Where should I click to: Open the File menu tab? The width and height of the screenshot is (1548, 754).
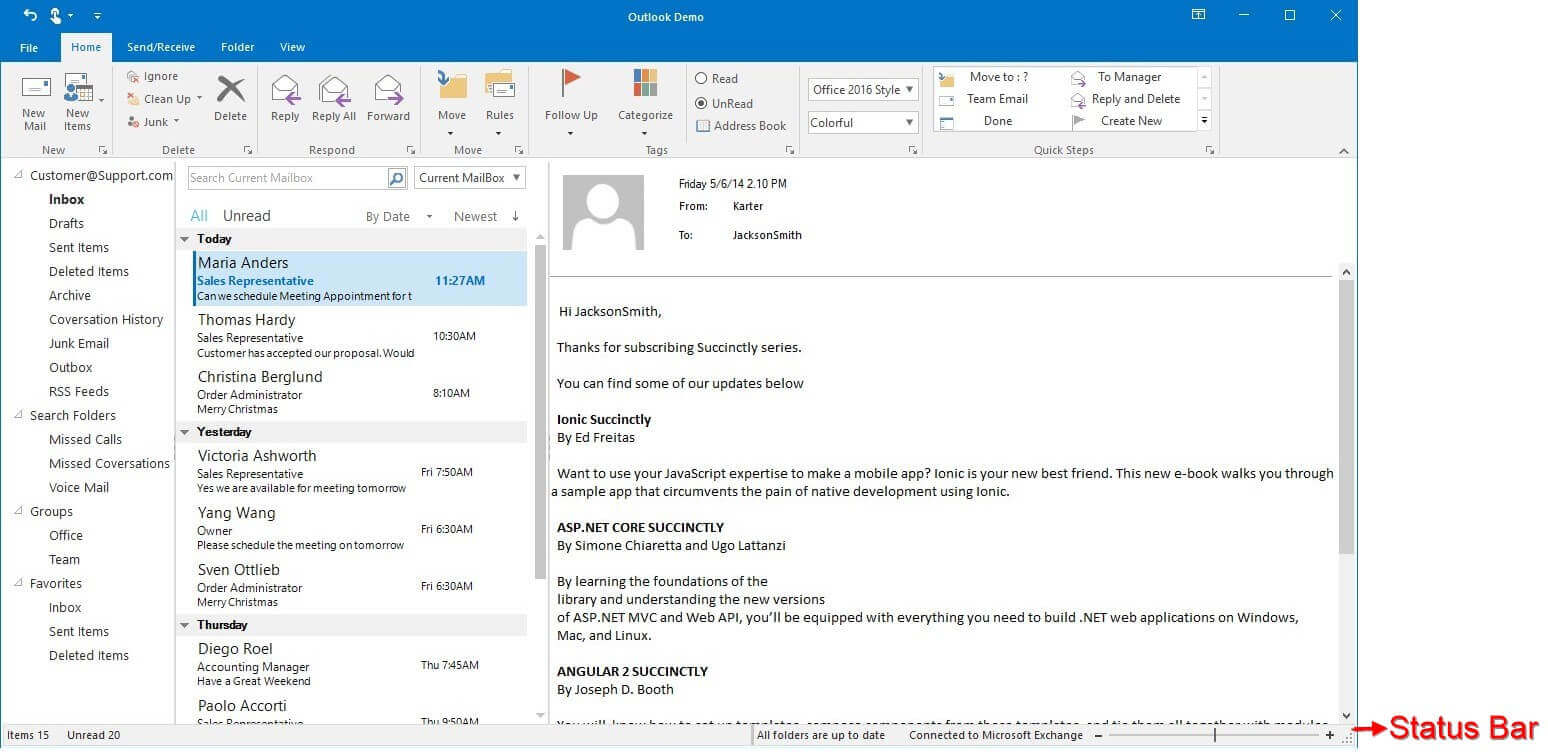[x=29, y=47]
